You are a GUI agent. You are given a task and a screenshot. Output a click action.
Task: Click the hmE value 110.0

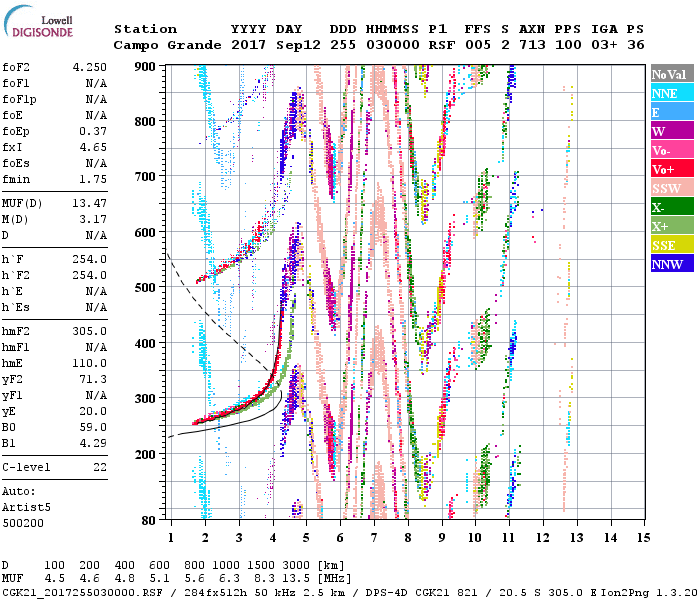coord(90,363)
